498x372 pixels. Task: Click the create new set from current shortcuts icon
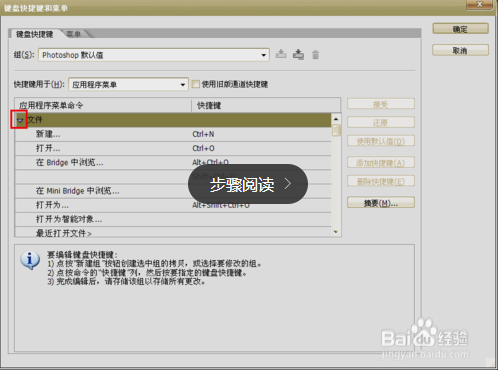(x=298, y=54)
